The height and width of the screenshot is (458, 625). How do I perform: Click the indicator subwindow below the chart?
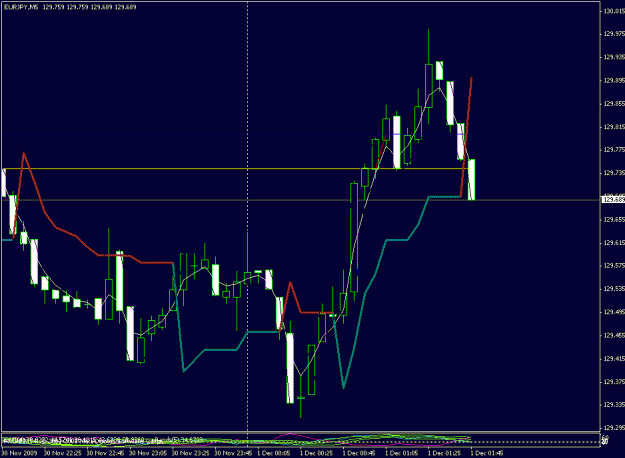tap(301, 440)
